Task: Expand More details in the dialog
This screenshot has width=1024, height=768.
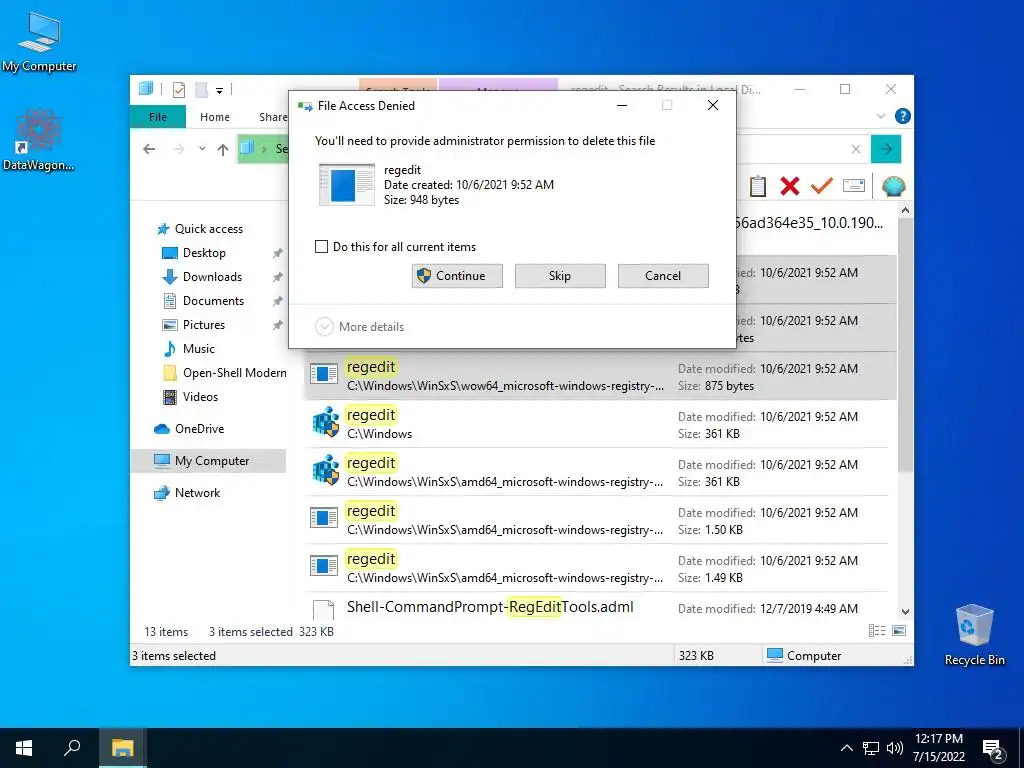Action: point(360,327)
